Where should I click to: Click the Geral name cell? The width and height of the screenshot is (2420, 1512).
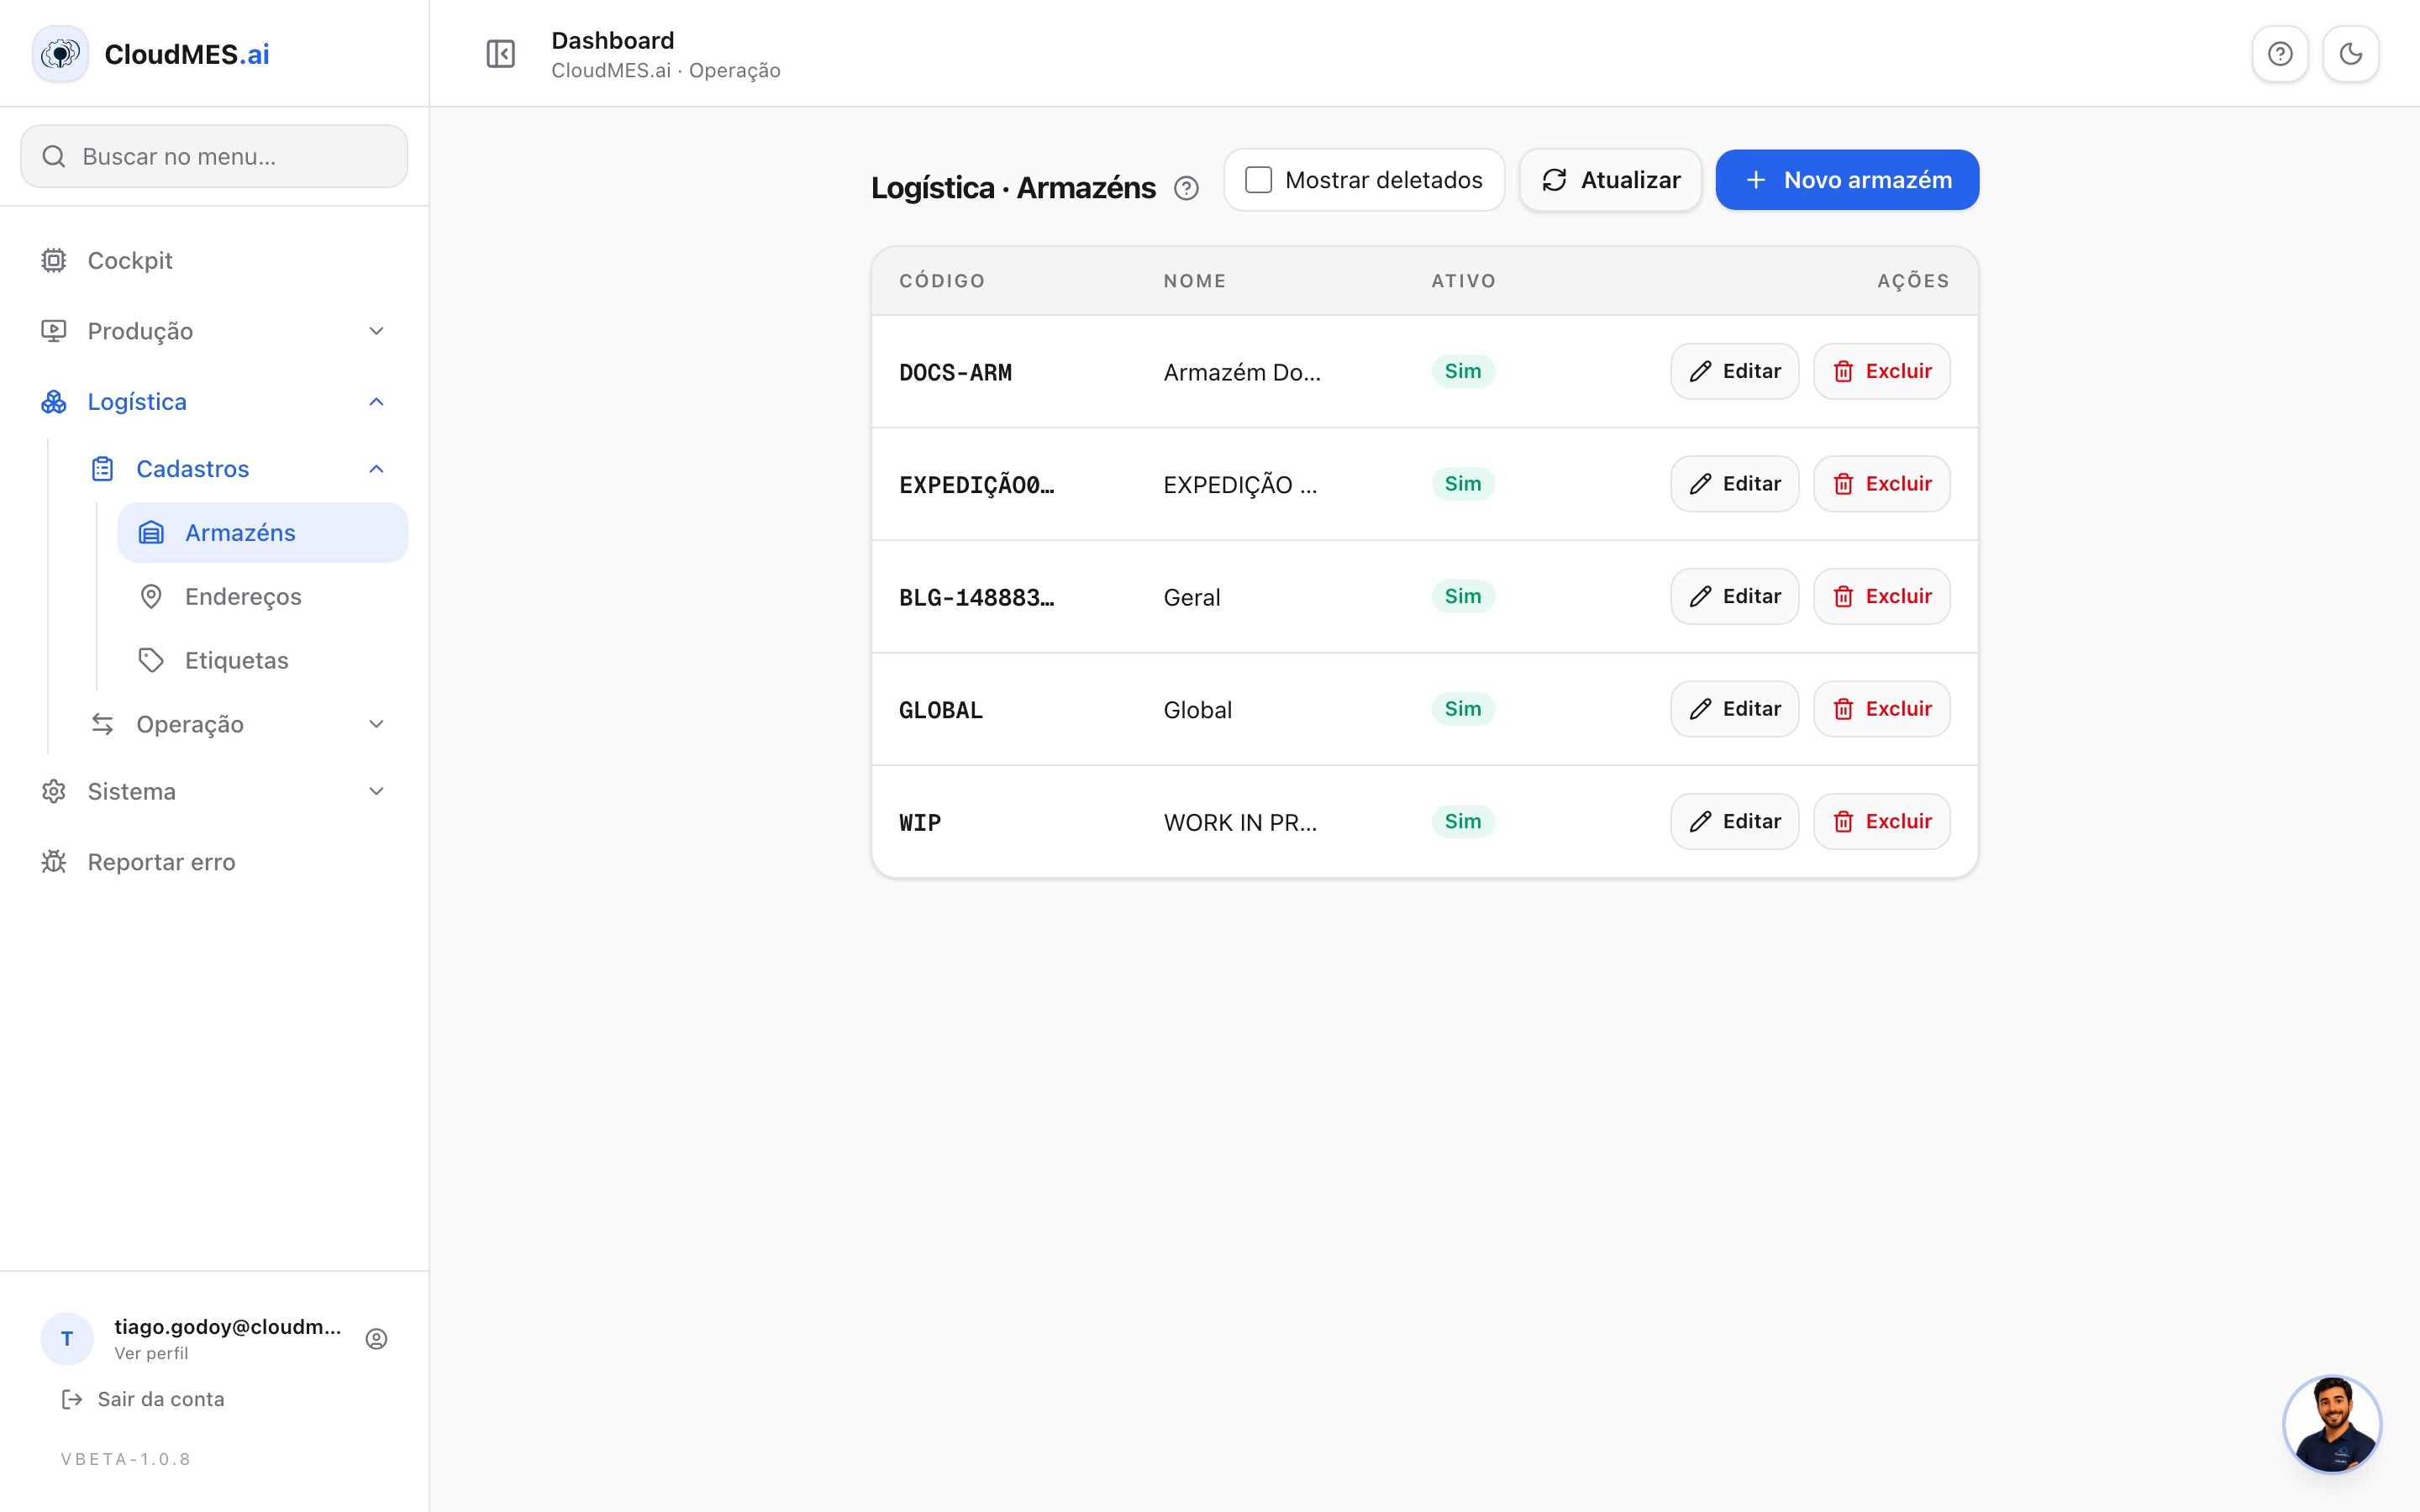[1191, 598]
